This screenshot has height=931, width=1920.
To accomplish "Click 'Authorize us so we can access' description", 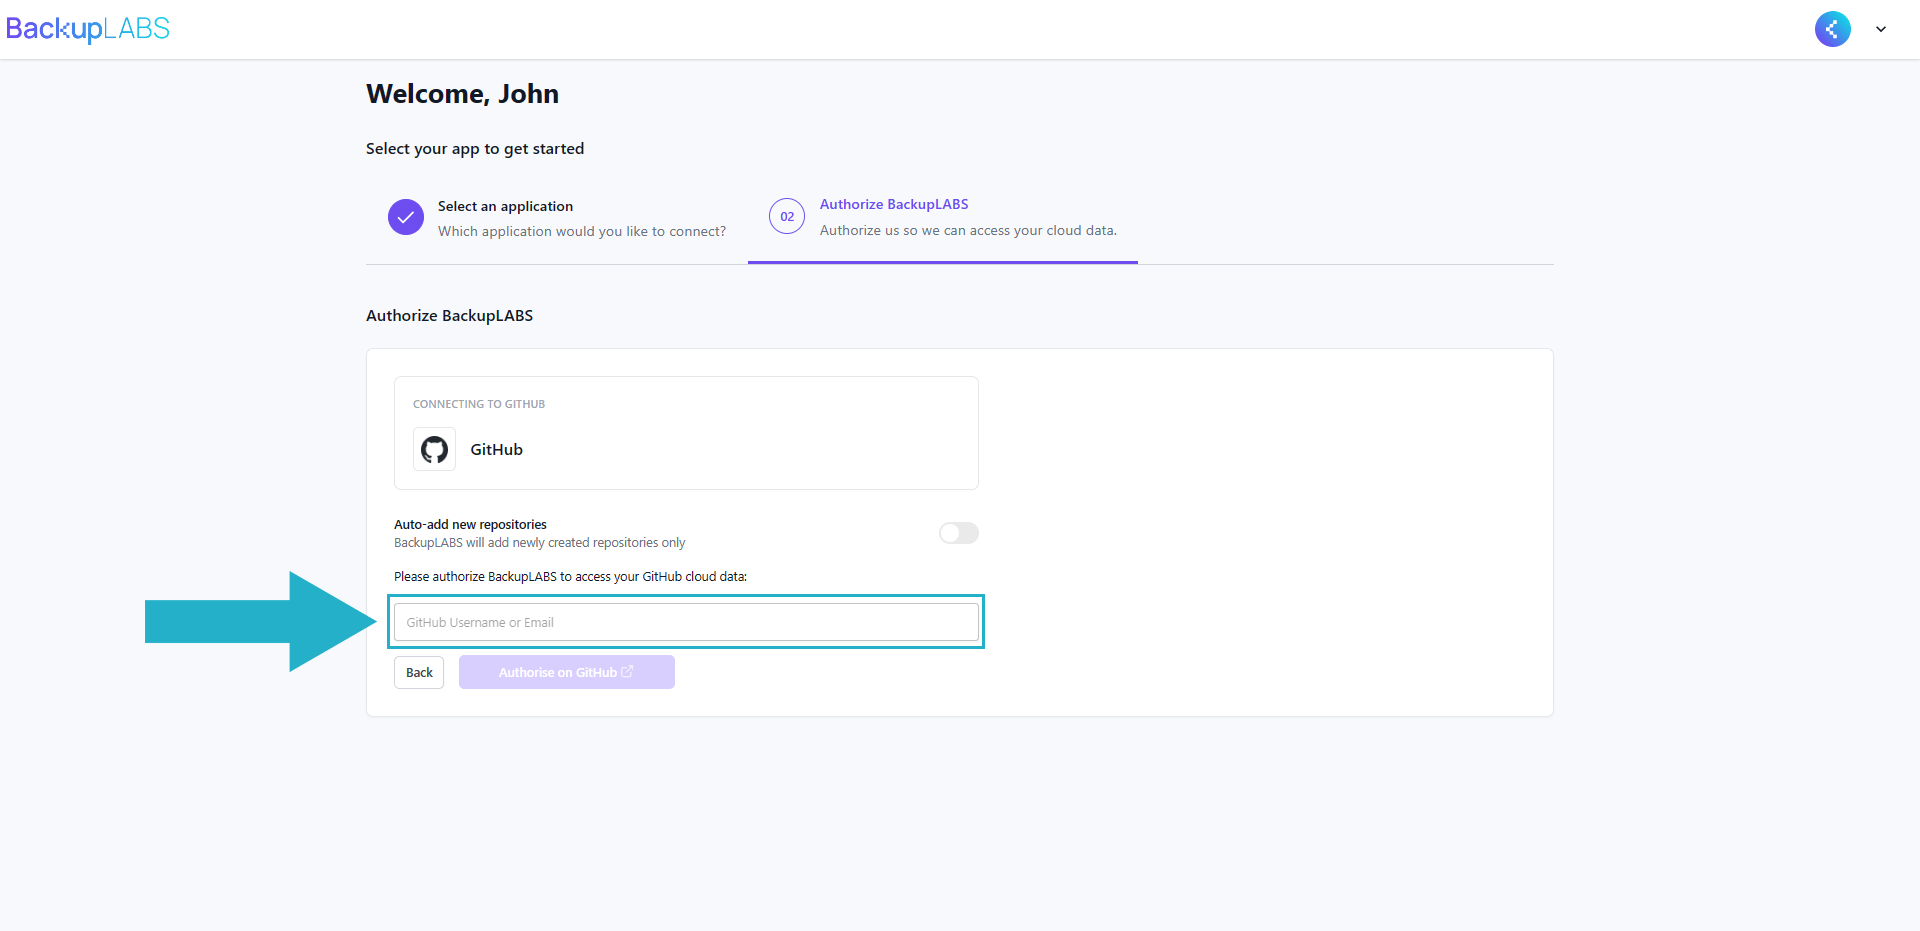I will click(968, 230).
